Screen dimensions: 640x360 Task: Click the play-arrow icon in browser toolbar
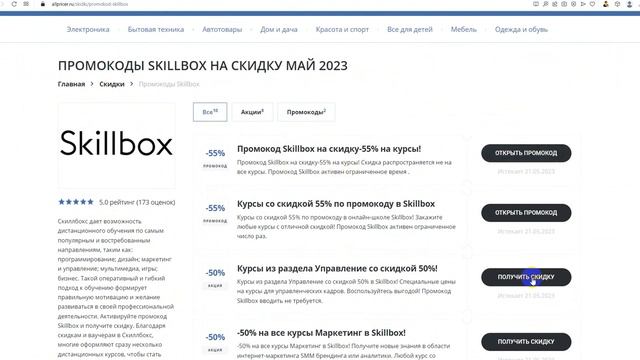[583, 4]
